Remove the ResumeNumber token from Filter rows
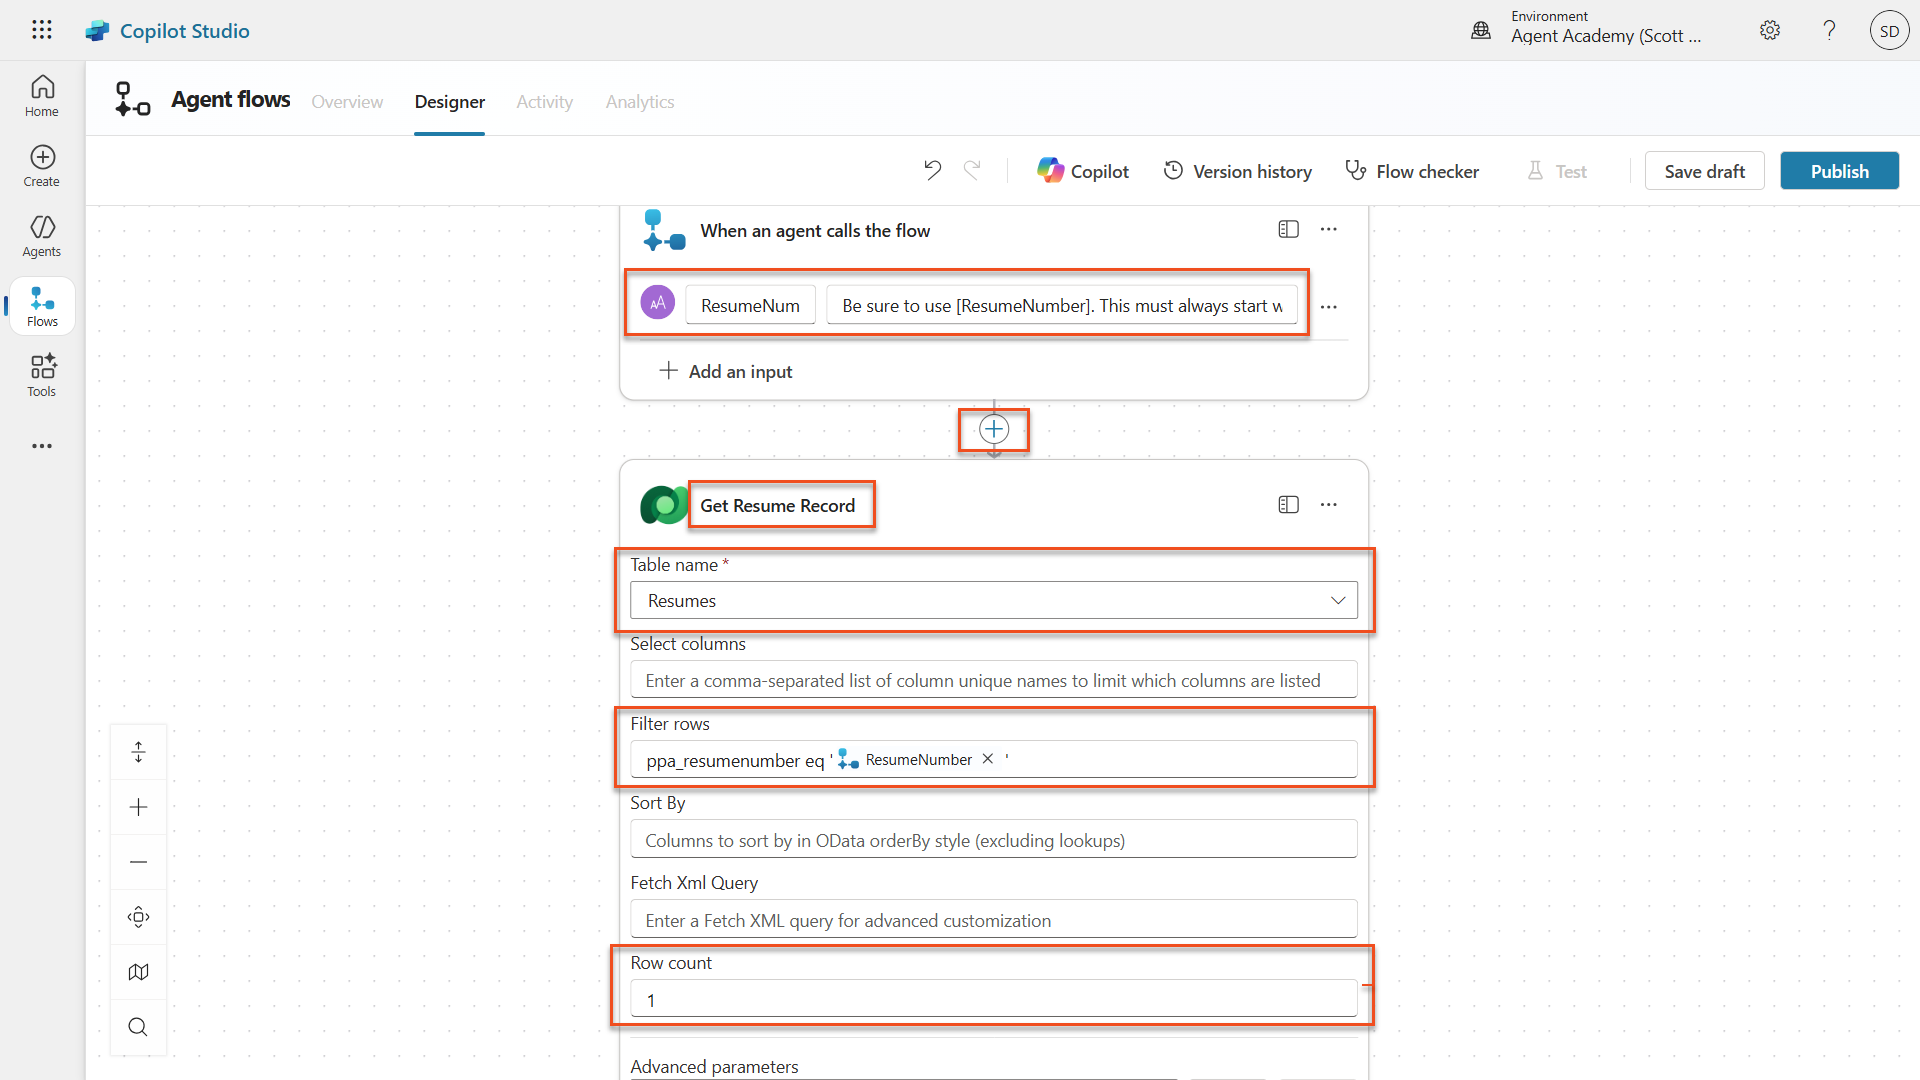 (x=988, y=759)
